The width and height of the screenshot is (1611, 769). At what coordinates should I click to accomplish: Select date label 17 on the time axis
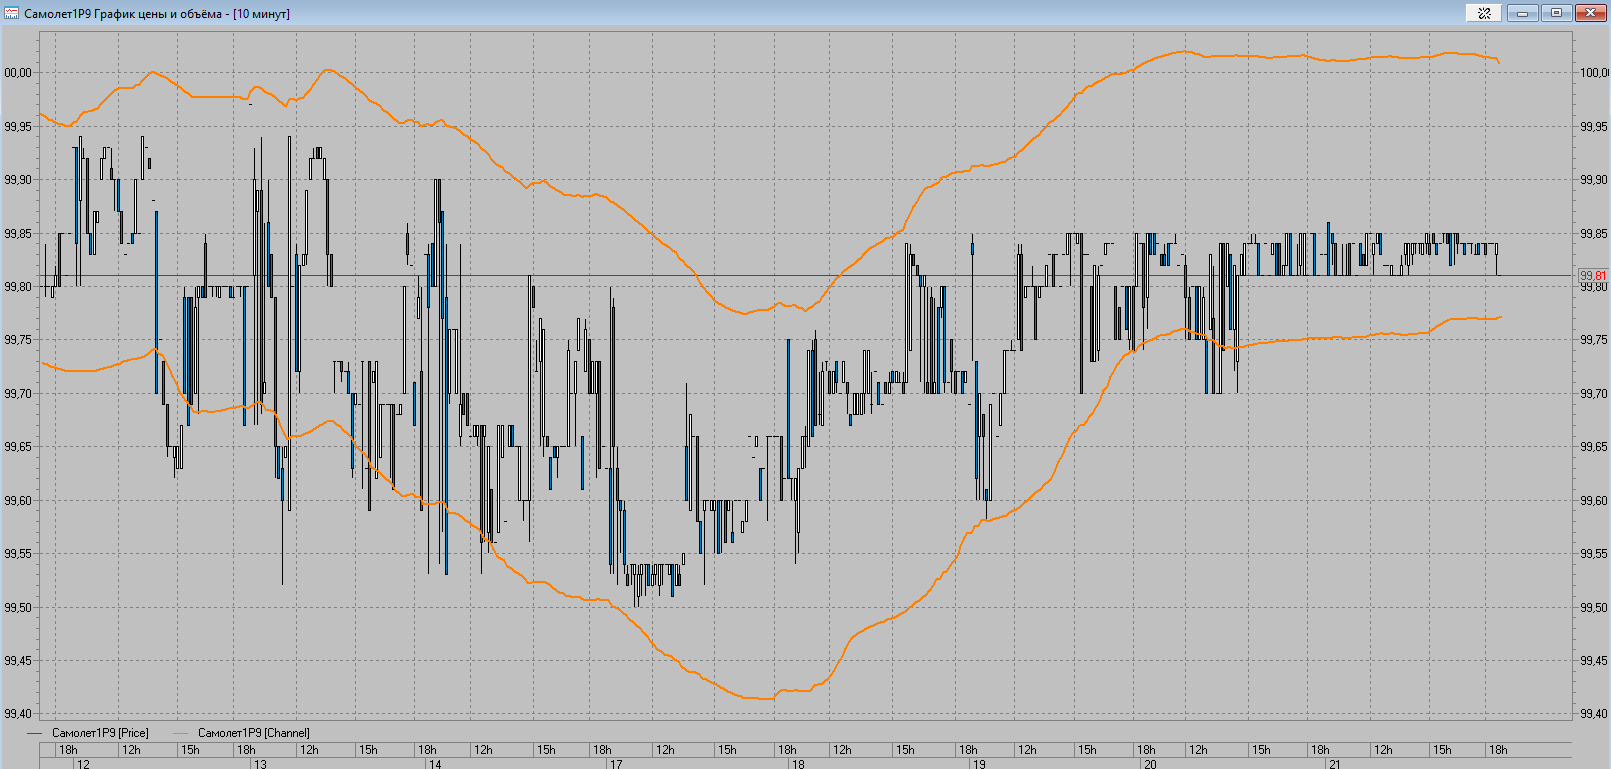[617, 764]
